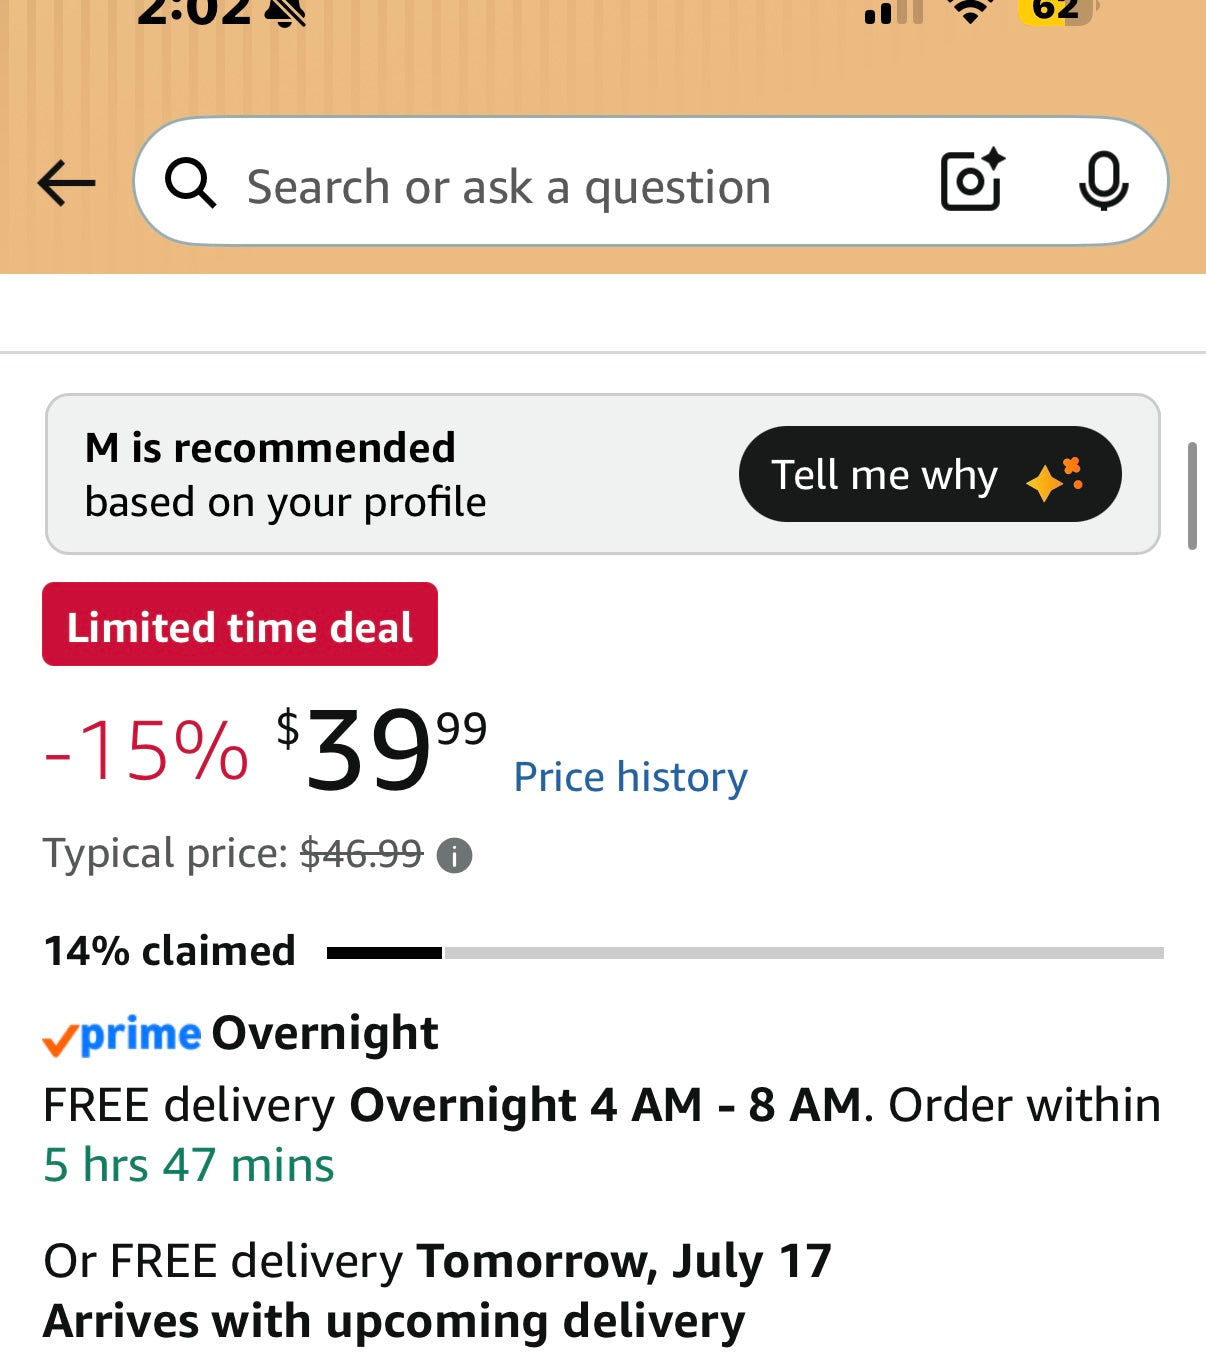Viewport: 1206px width, 1366px height.
Task: Tap Tomorrow, July 17 delivery option
Action: click(x=624, y=1261)
